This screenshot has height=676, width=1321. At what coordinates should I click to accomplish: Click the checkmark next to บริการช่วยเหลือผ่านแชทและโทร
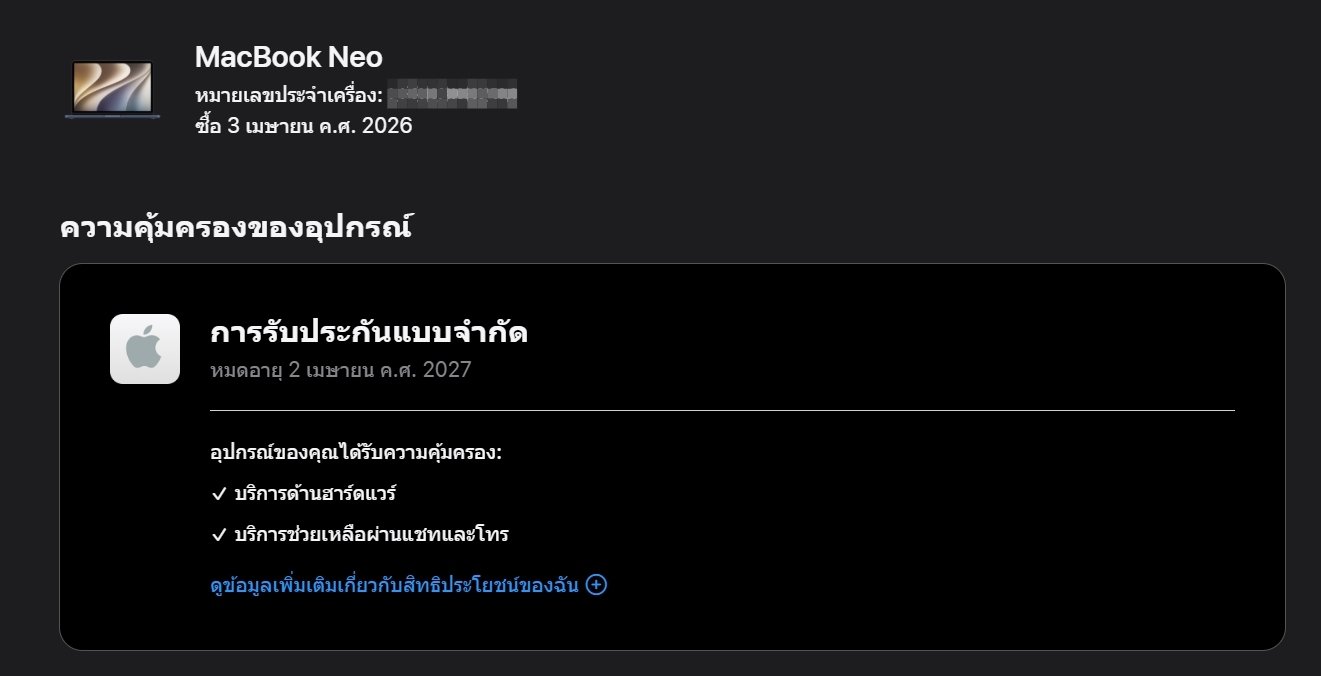219,535
